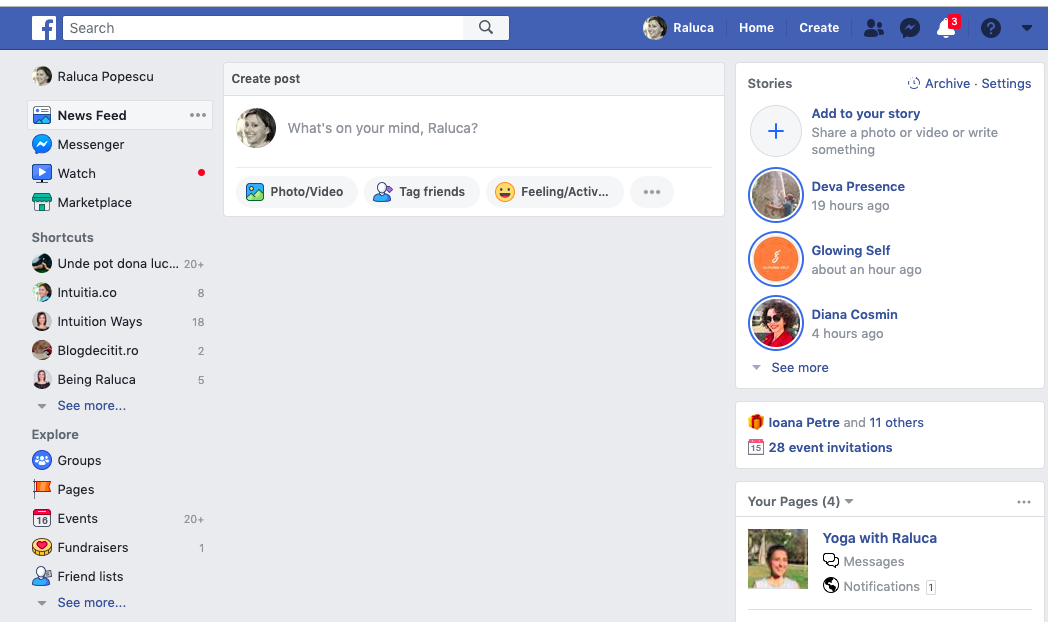Open the stories Settings link

[x=1006, y=84]
